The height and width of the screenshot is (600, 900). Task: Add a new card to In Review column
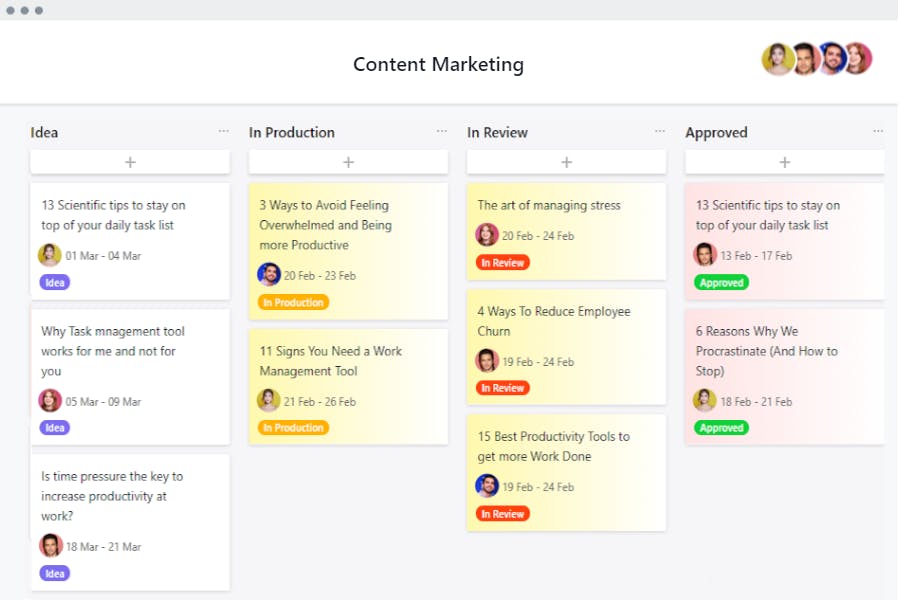(566, 162)
